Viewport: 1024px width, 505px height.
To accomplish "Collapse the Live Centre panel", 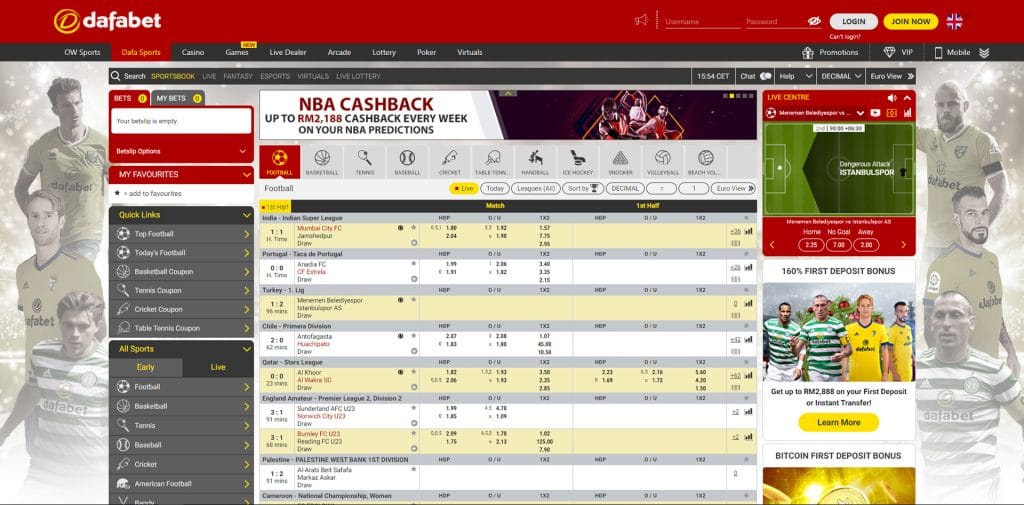I will (x=907, y=98).
